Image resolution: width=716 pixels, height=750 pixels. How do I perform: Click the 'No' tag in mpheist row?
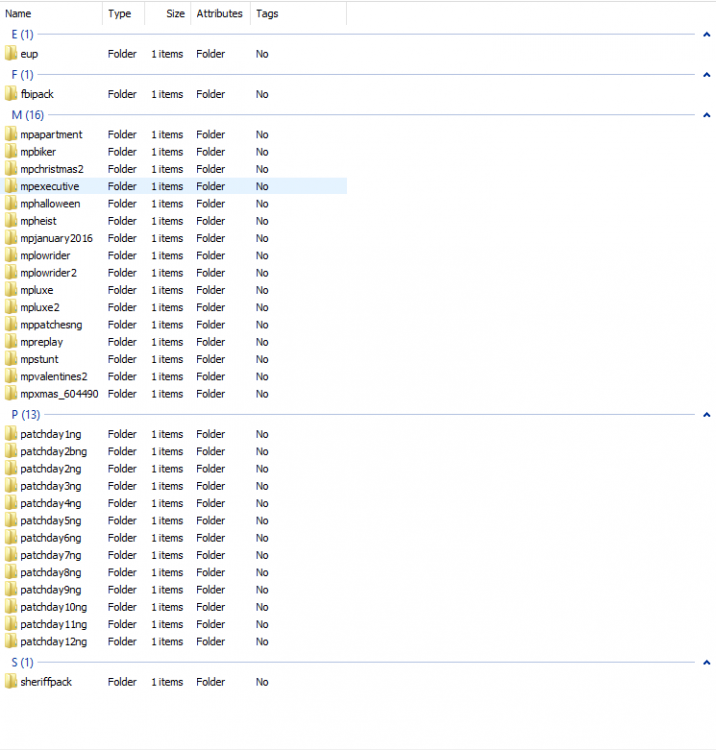262,221
